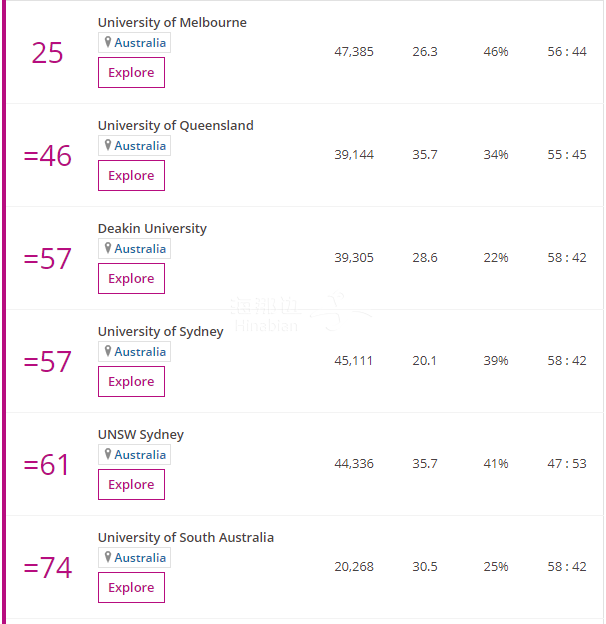This screenshot has height=624, width=606.
Task: Open the University of Queensland title link
Action: click(x=175, y=126)
